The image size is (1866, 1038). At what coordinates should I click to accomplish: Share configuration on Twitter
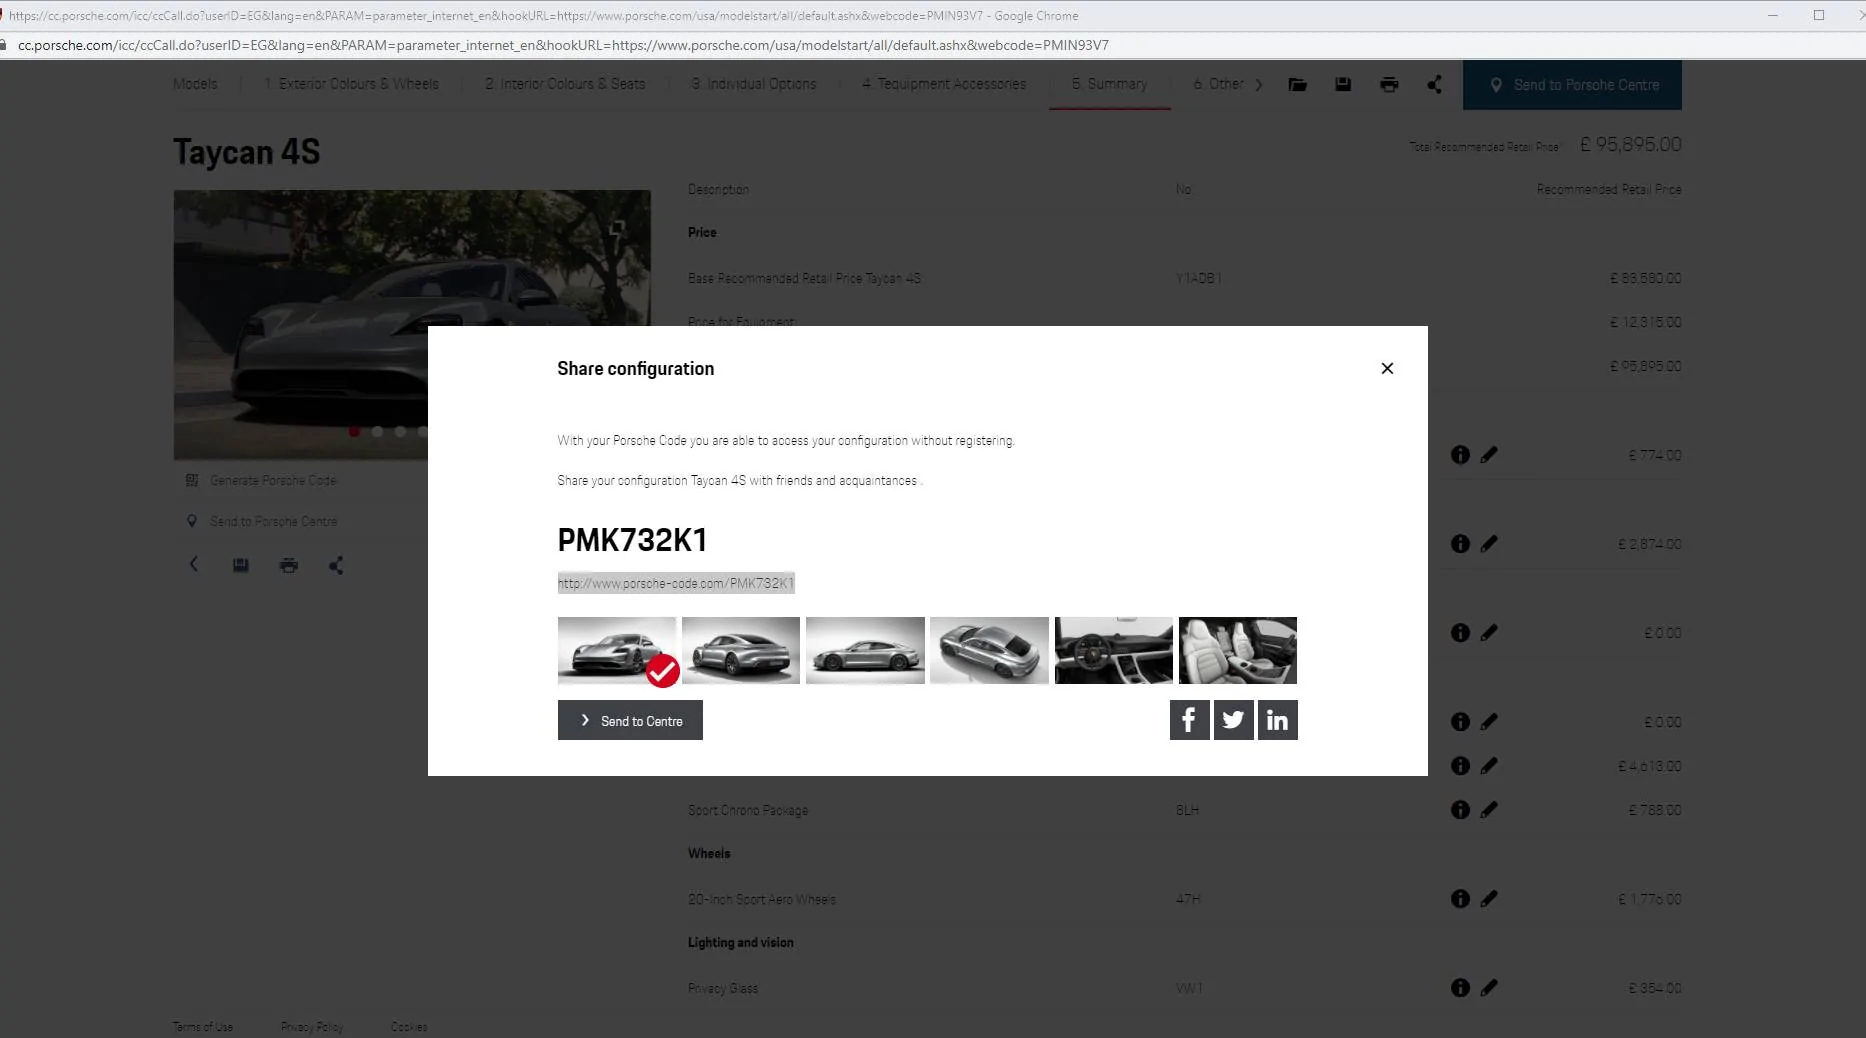[x=1233, y=720]
